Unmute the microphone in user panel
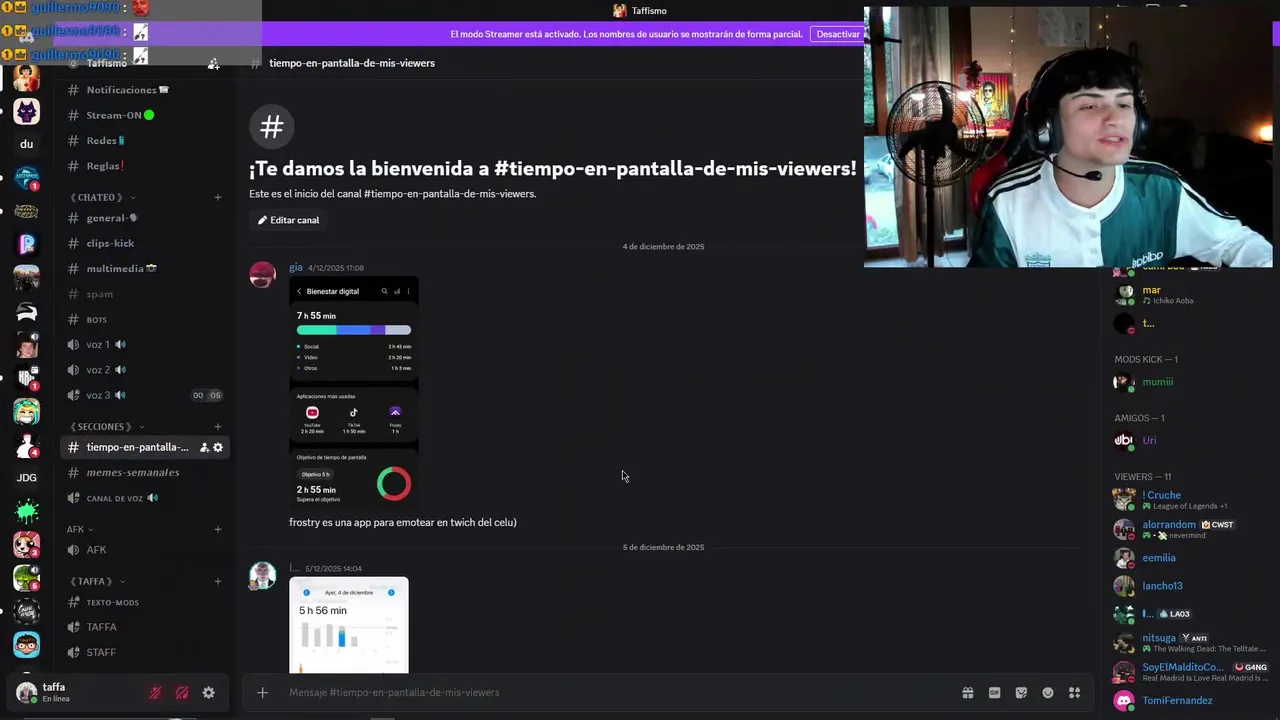Viewport: 1280px width, 720px height. 155,692
